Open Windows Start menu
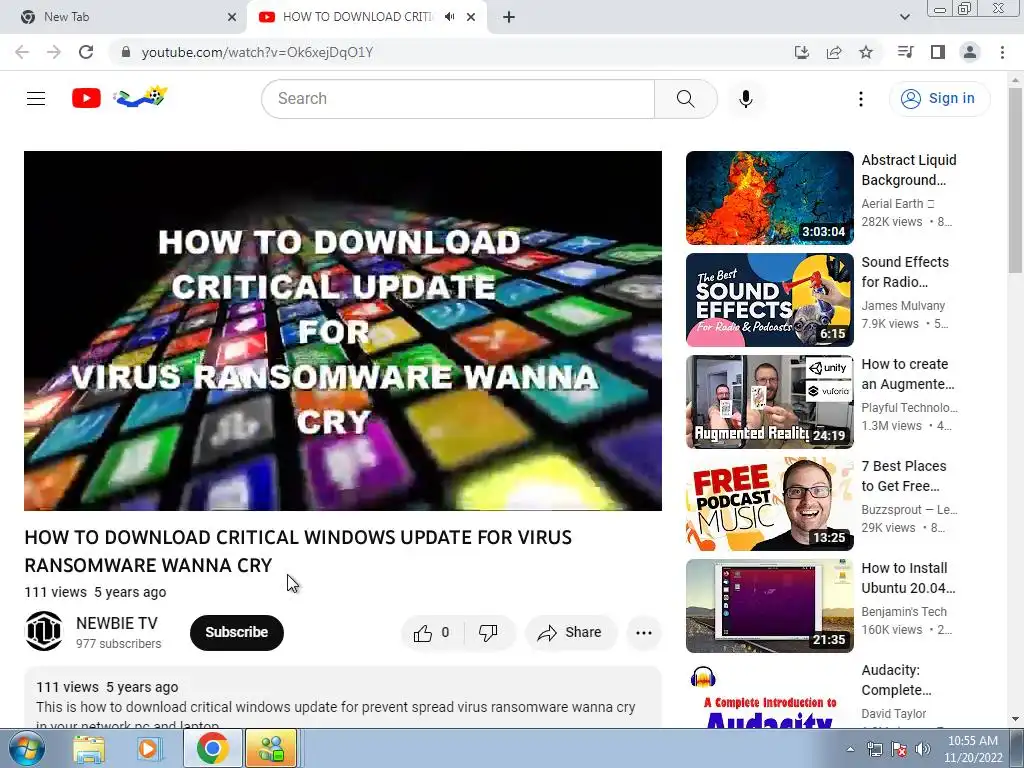The width and height of the screenshot is (1024, 768). (x=26, y=748)
